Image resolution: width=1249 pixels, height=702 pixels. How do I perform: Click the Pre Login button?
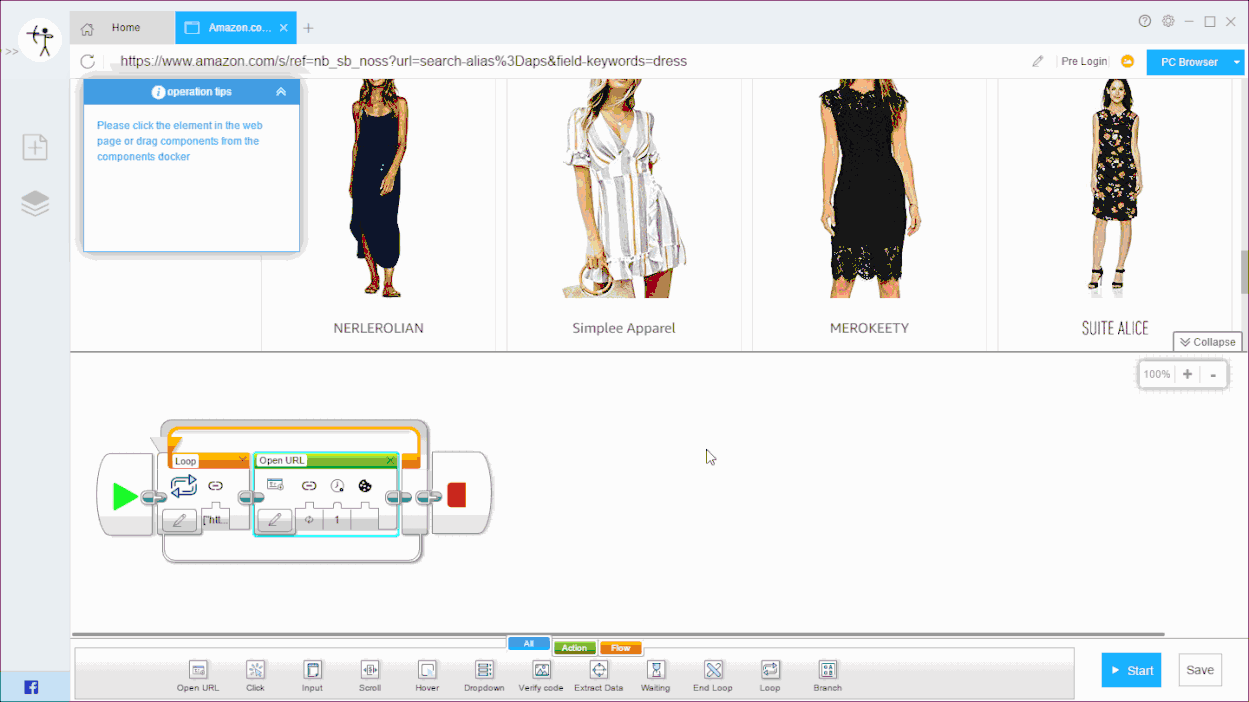click(1084, 62)
